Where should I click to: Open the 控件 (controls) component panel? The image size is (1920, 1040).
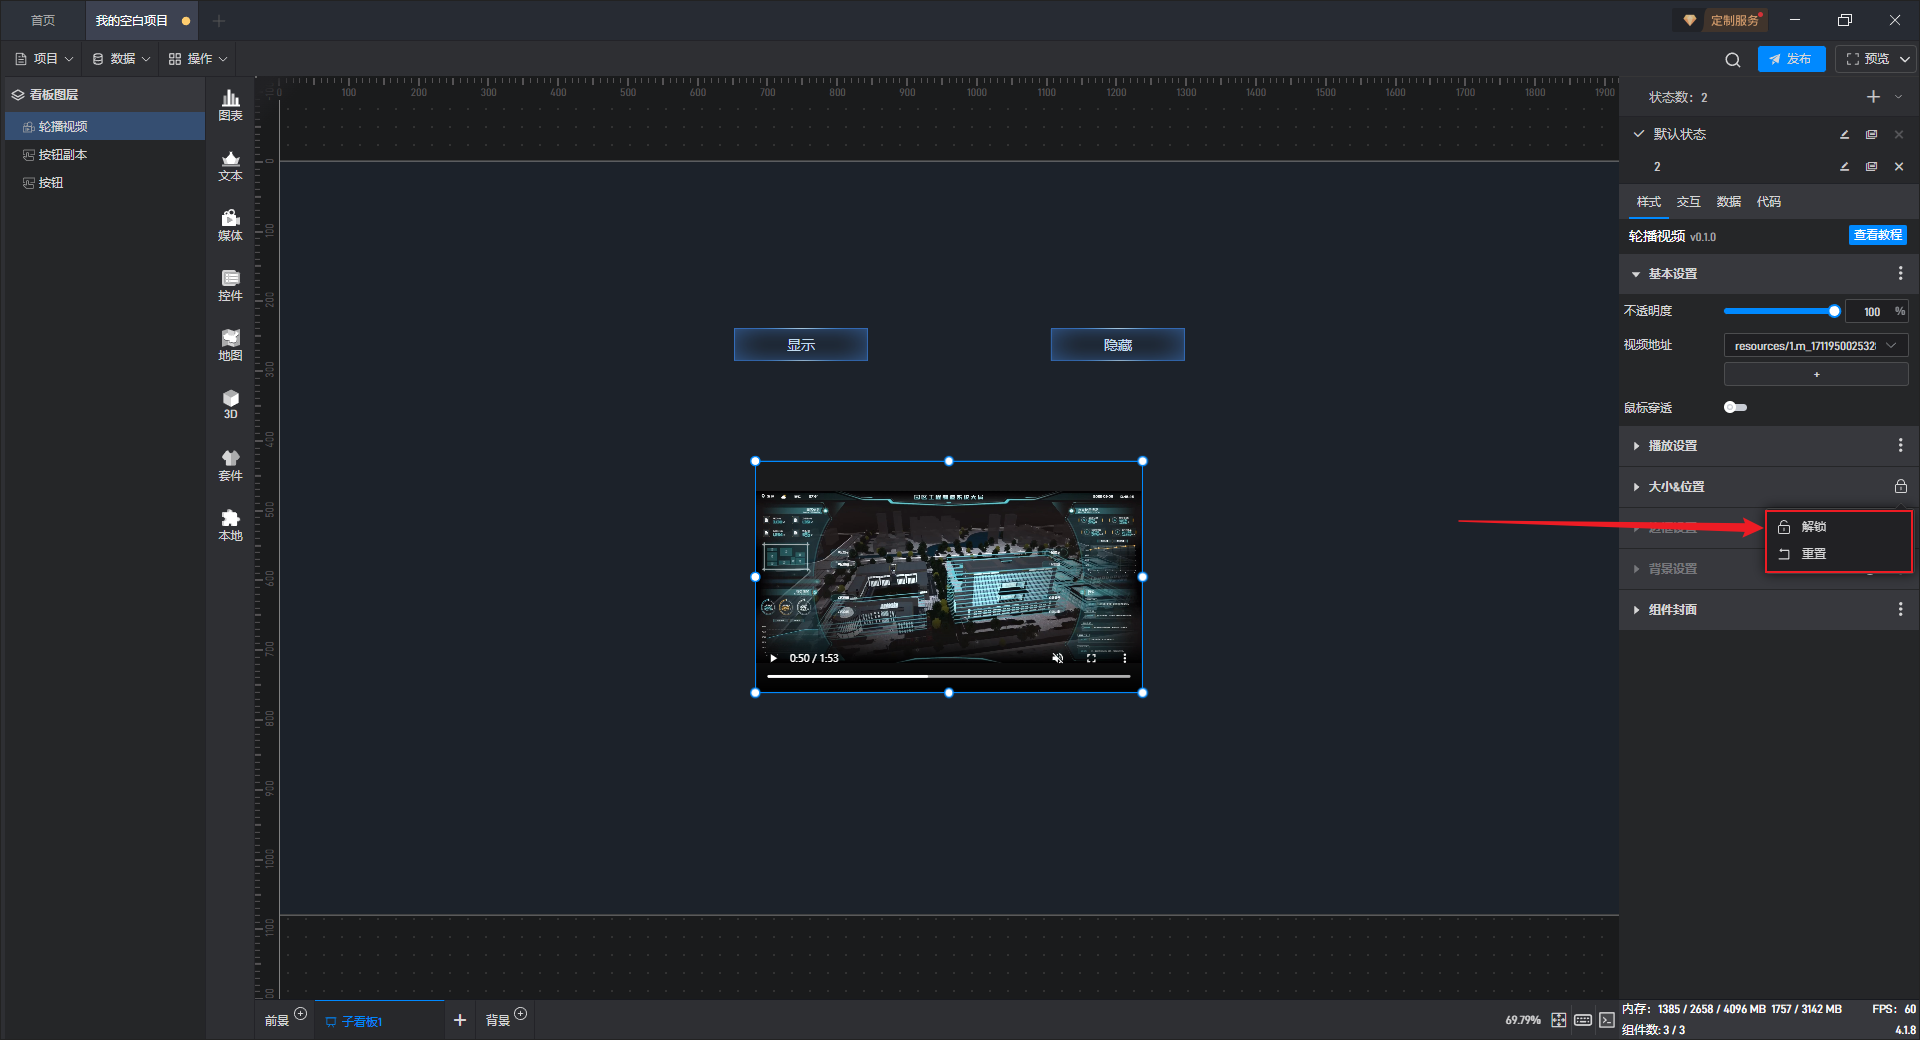coord(230,285)
